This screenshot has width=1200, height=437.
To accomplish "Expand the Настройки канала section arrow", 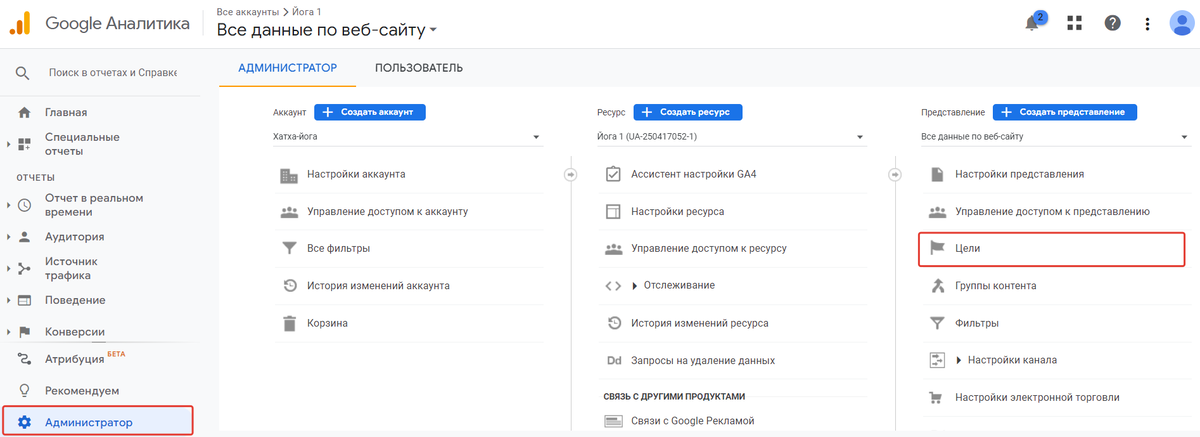I will point(959,360).
